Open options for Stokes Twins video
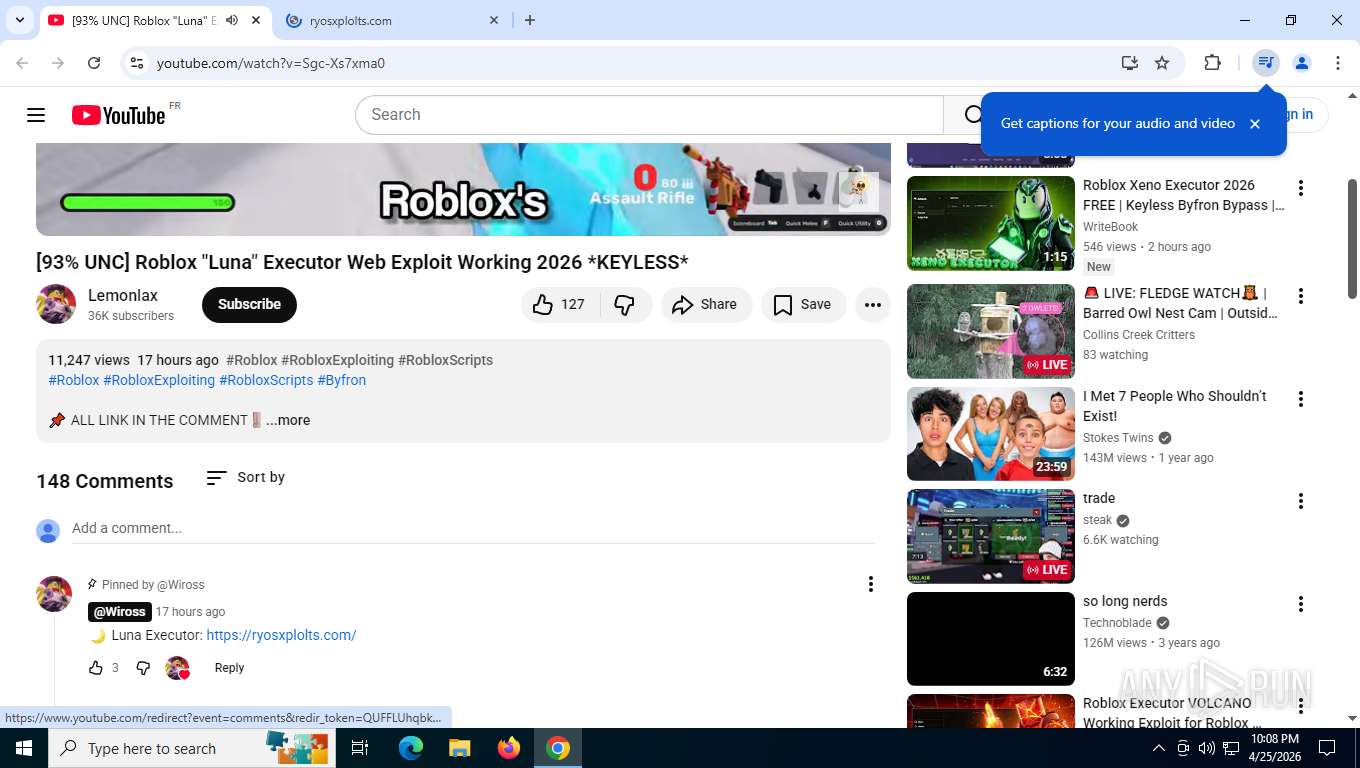Viewport: 1360px width, 768px height. point(1301,399)
